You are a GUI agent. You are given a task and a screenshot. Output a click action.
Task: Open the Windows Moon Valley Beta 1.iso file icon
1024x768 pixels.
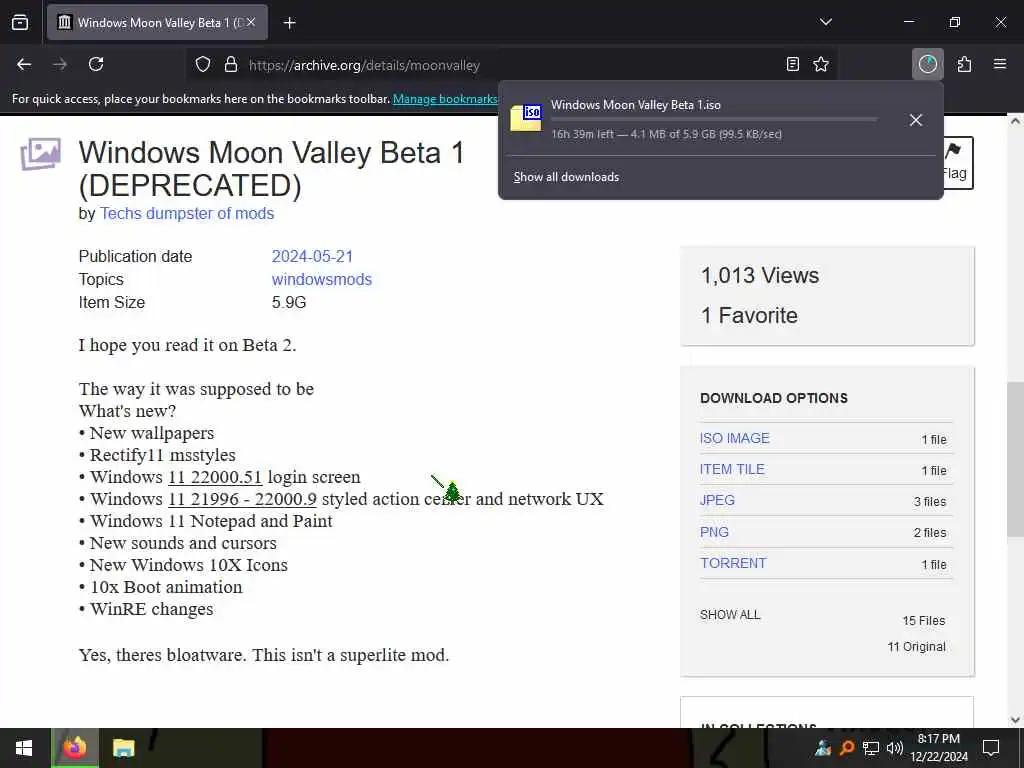click(526, 118)
